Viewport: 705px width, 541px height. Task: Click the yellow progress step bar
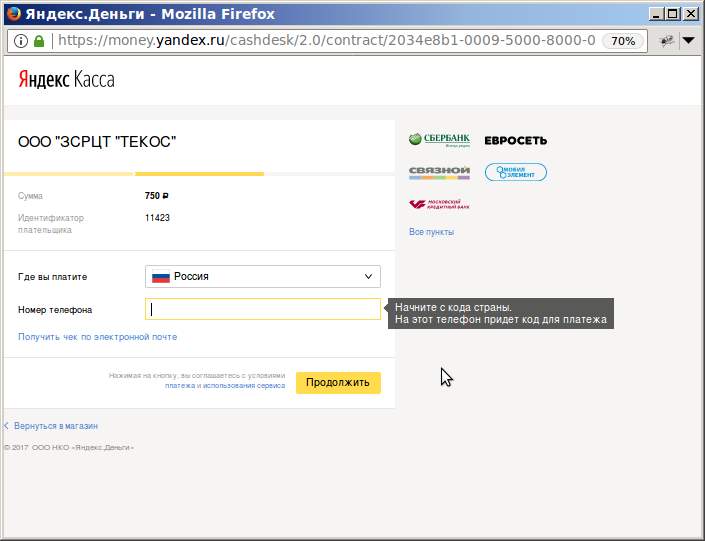(199, 174)
